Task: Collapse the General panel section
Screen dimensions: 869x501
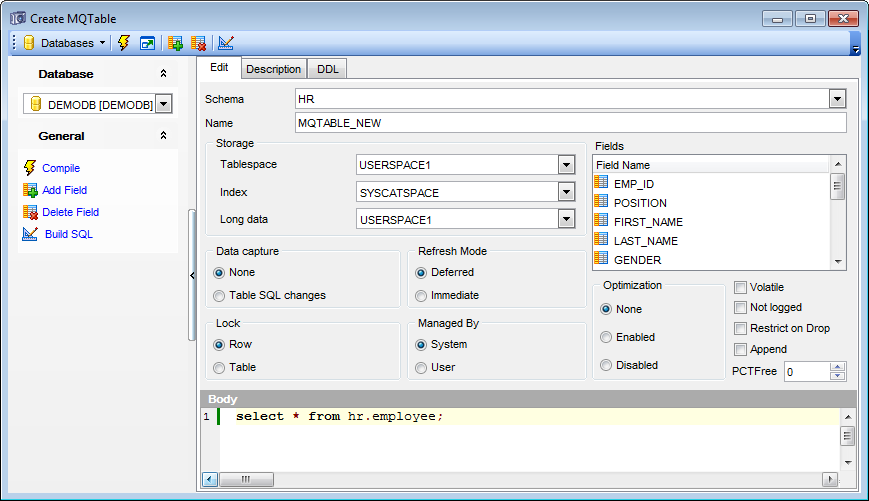Action: tap(163, 135)
